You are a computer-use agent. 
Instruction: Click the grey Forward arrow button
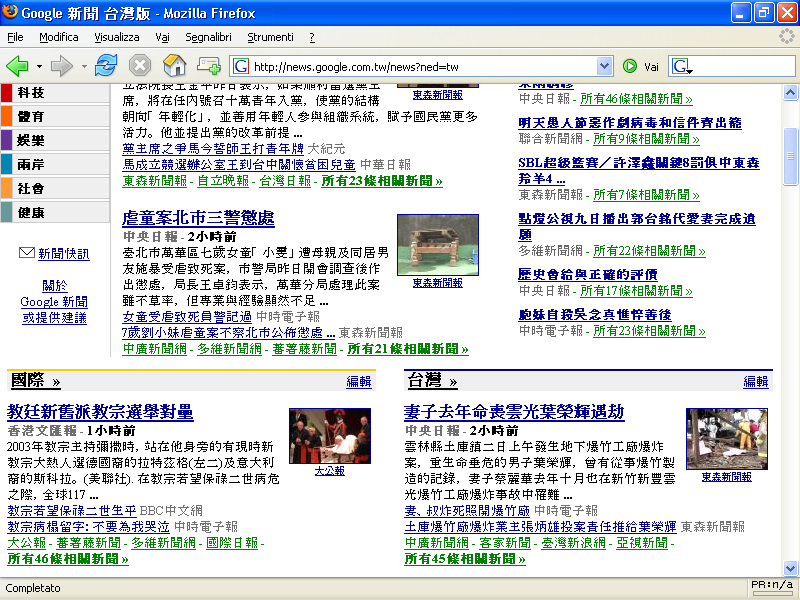tap(62, 66)
